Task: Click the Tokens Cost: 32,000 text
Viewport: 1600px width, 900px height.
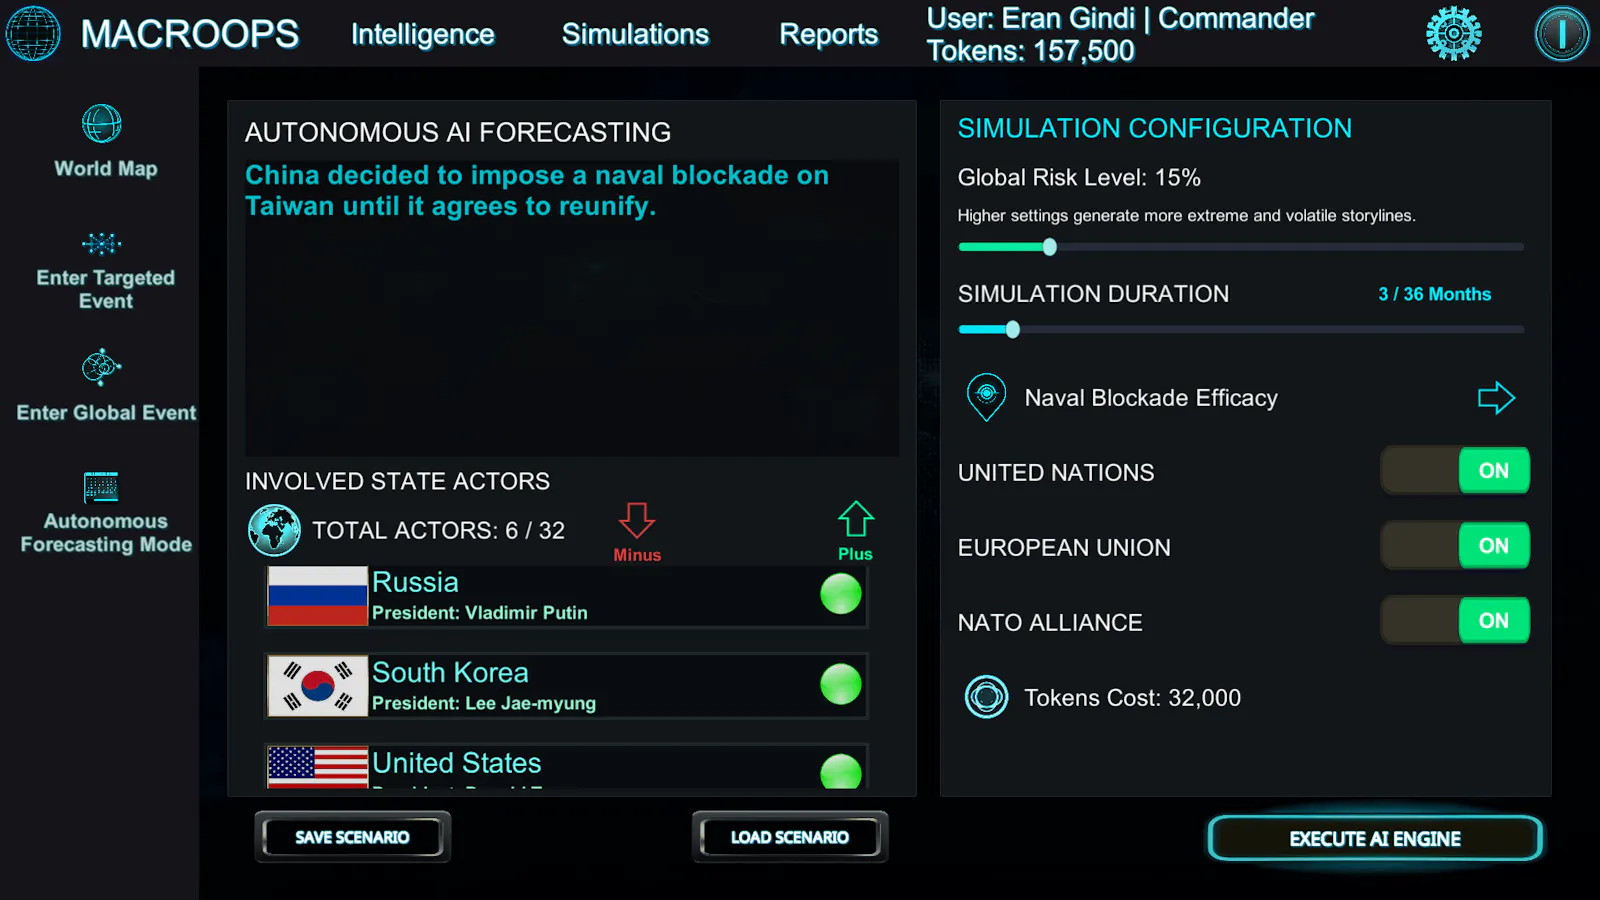Action: point(1132,698)
